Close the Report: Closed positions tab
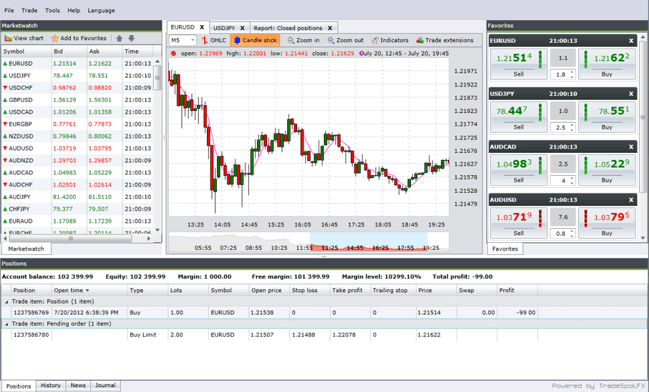649x392 pixels. click(x=330, y=28)
